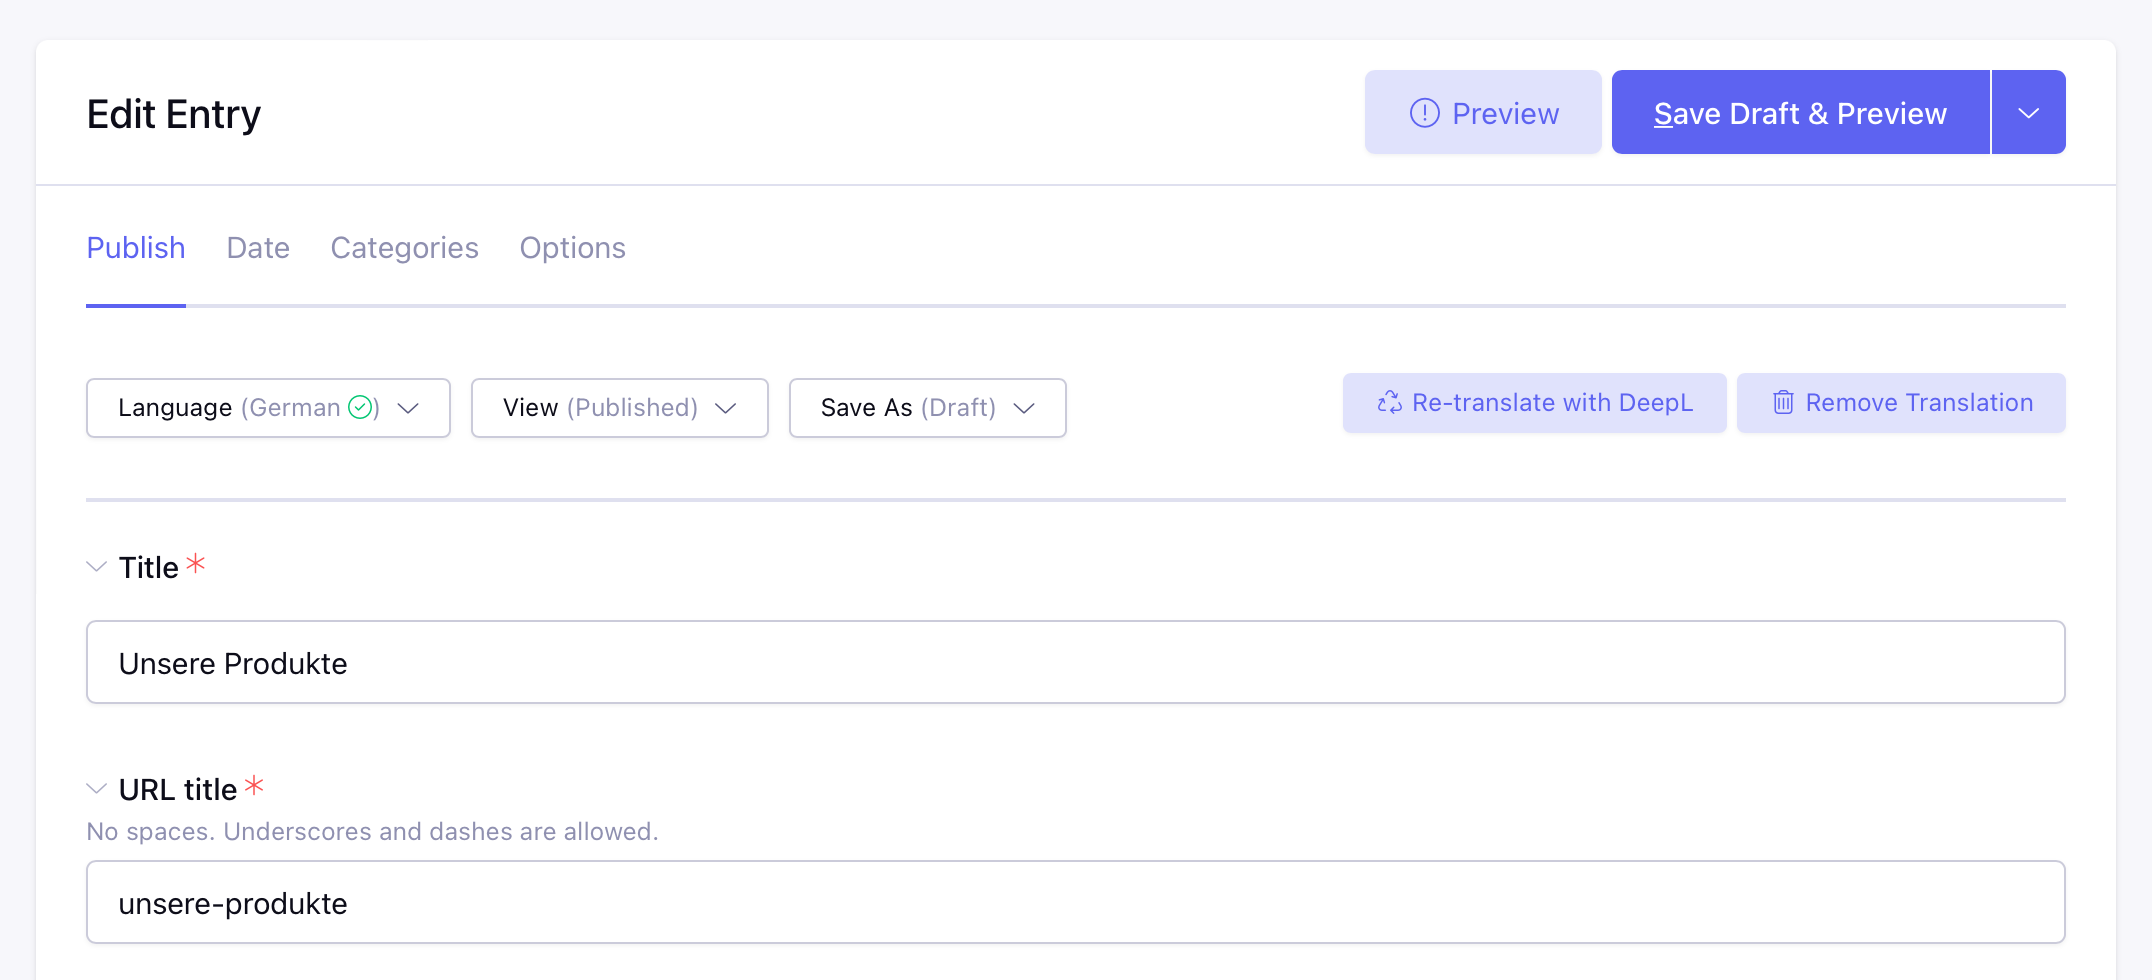Open the save options dropdown arrow
2152x980 pixels.
(2029, 113)
